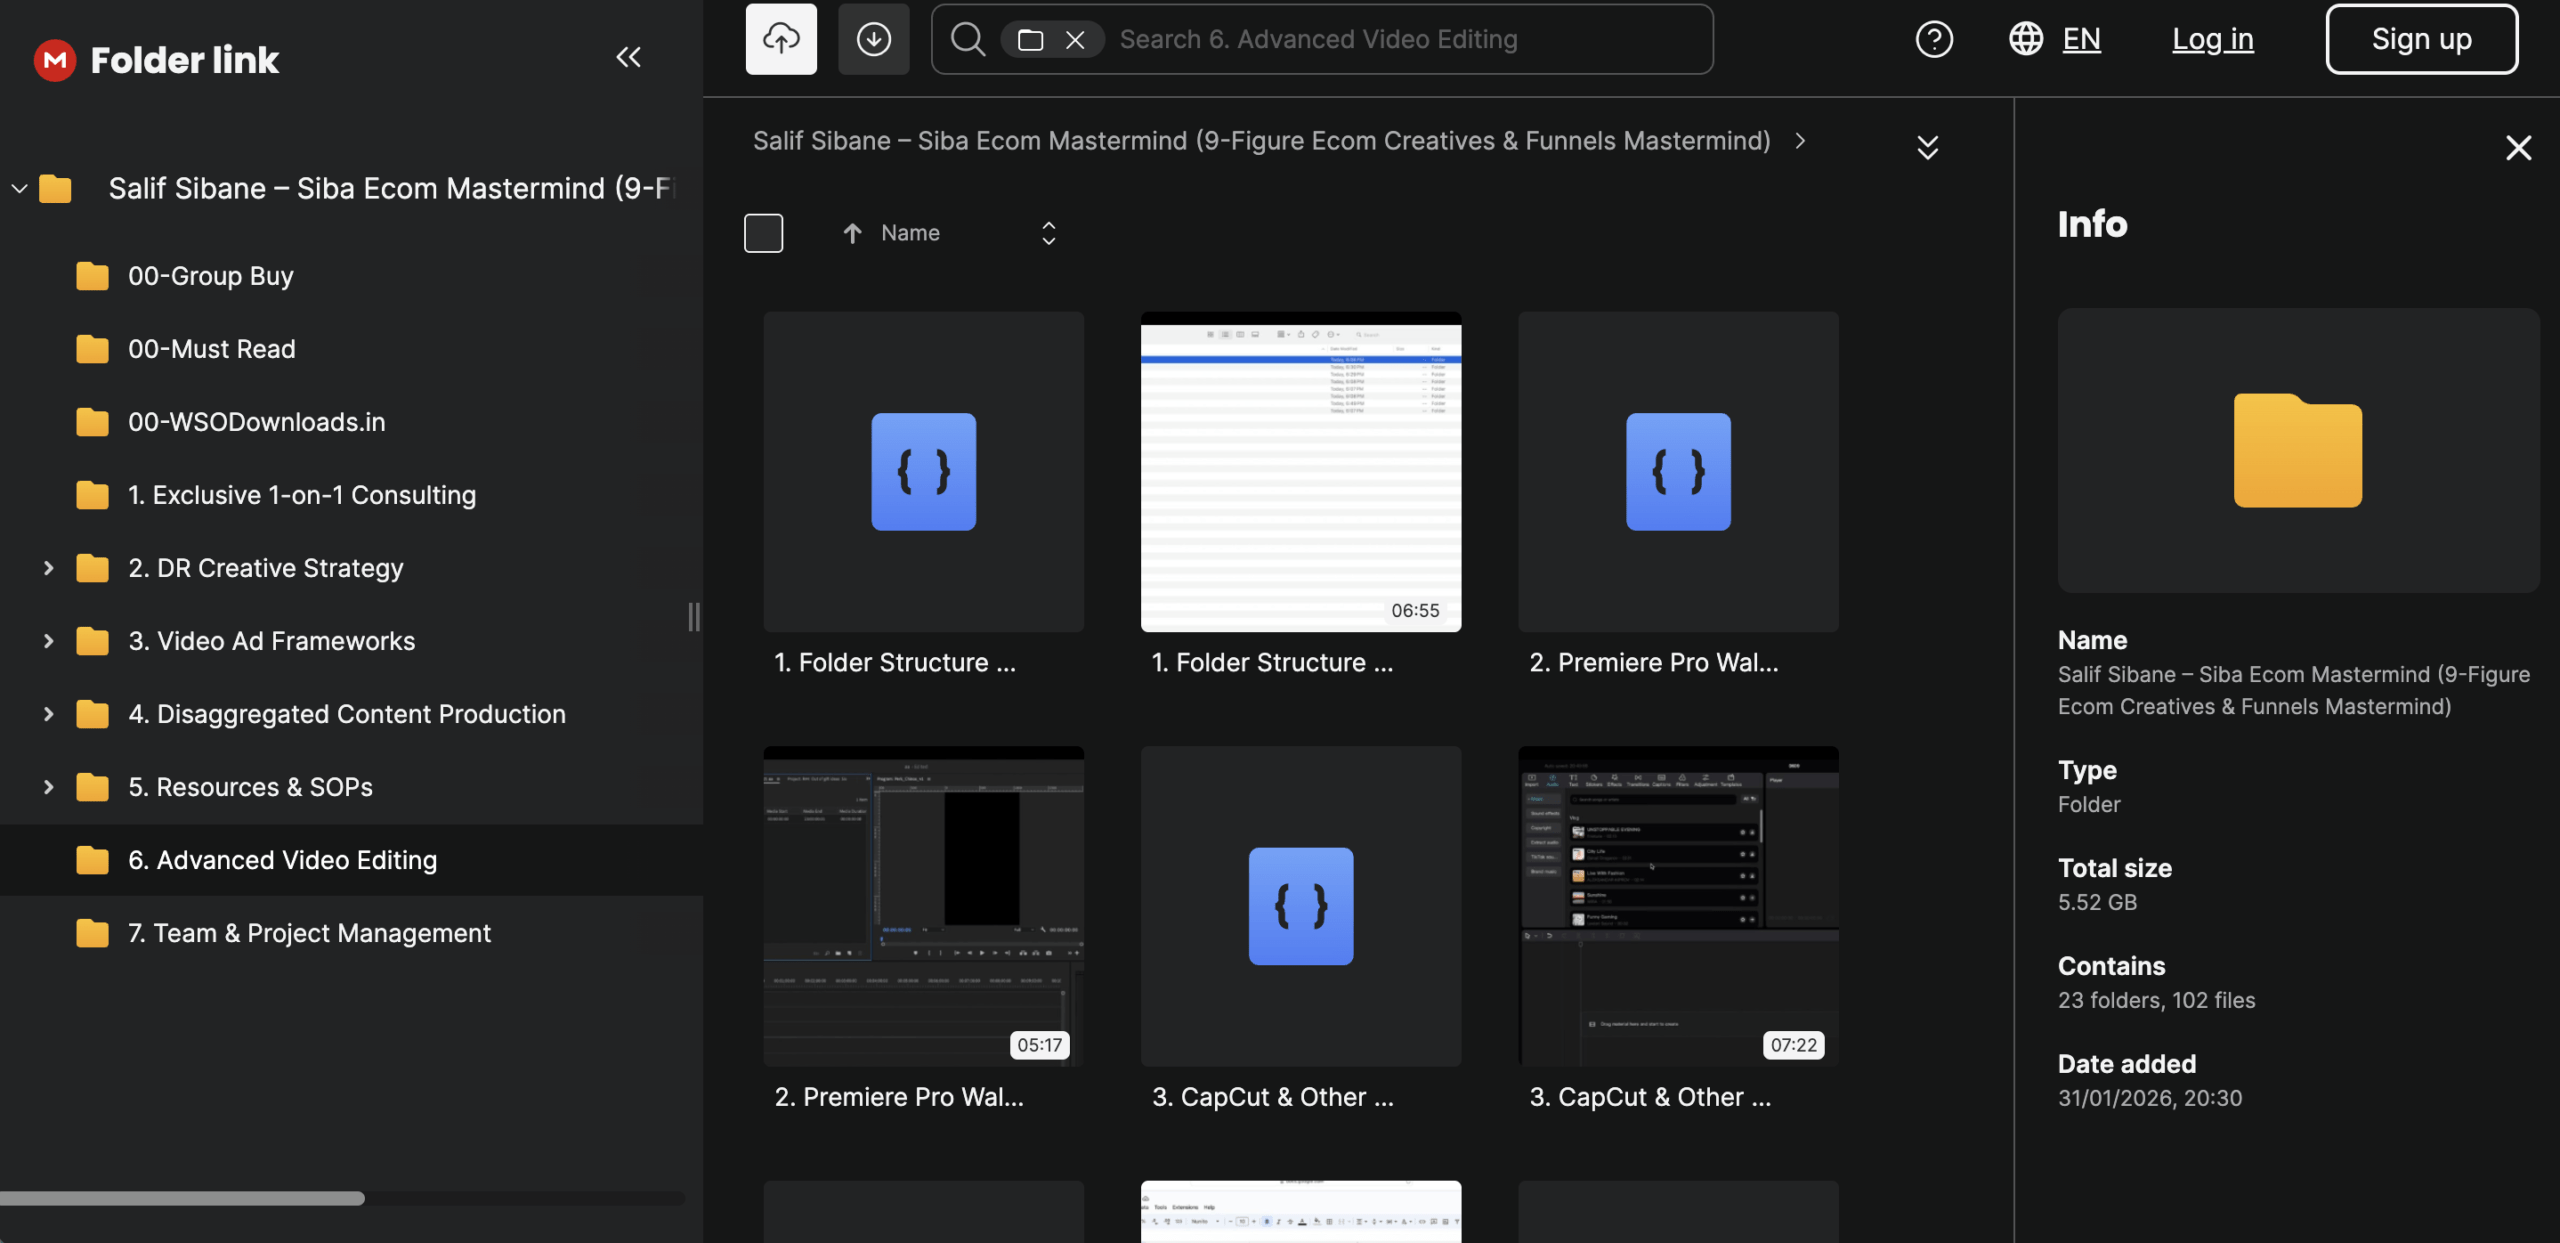Click the Log in link
This screenshot has width=2560, height=1243.
pos(2212,39)
